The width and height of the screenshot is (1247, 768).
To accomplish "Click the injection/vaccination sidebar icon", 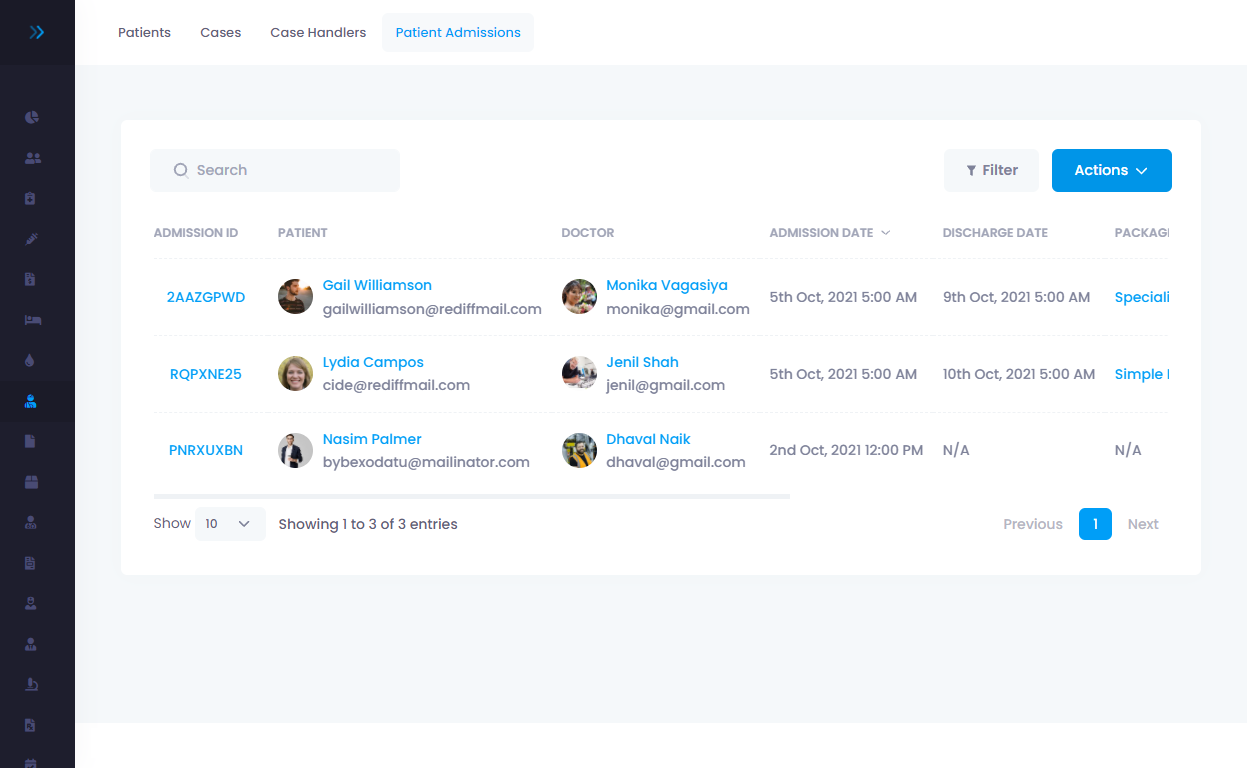I will click(31, 238).
